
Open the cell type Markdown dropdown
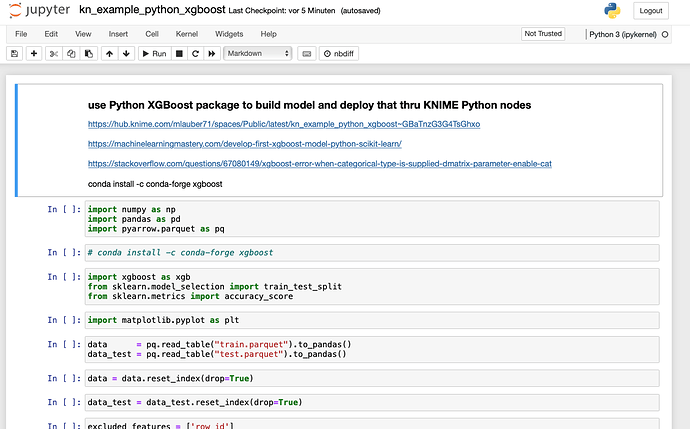(x=257, y=53)
